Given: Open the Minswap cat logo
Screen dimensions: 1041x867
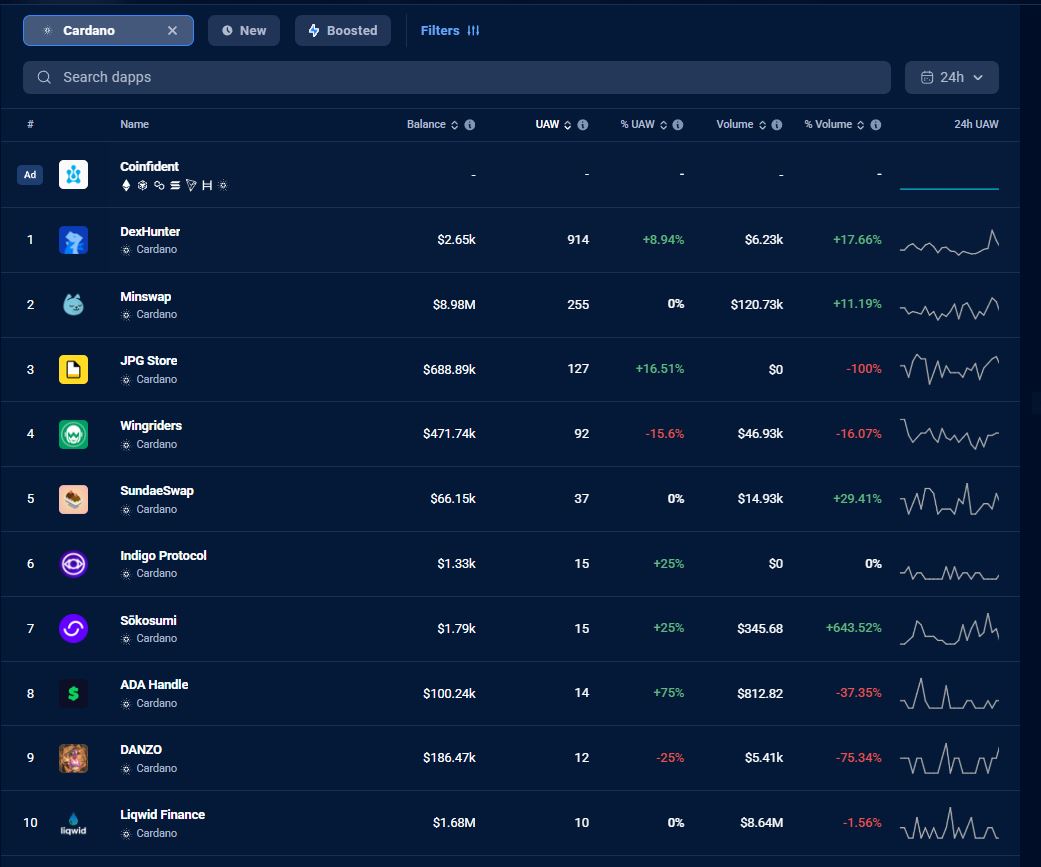Looking at the screenshot, I should click(73, 305).
